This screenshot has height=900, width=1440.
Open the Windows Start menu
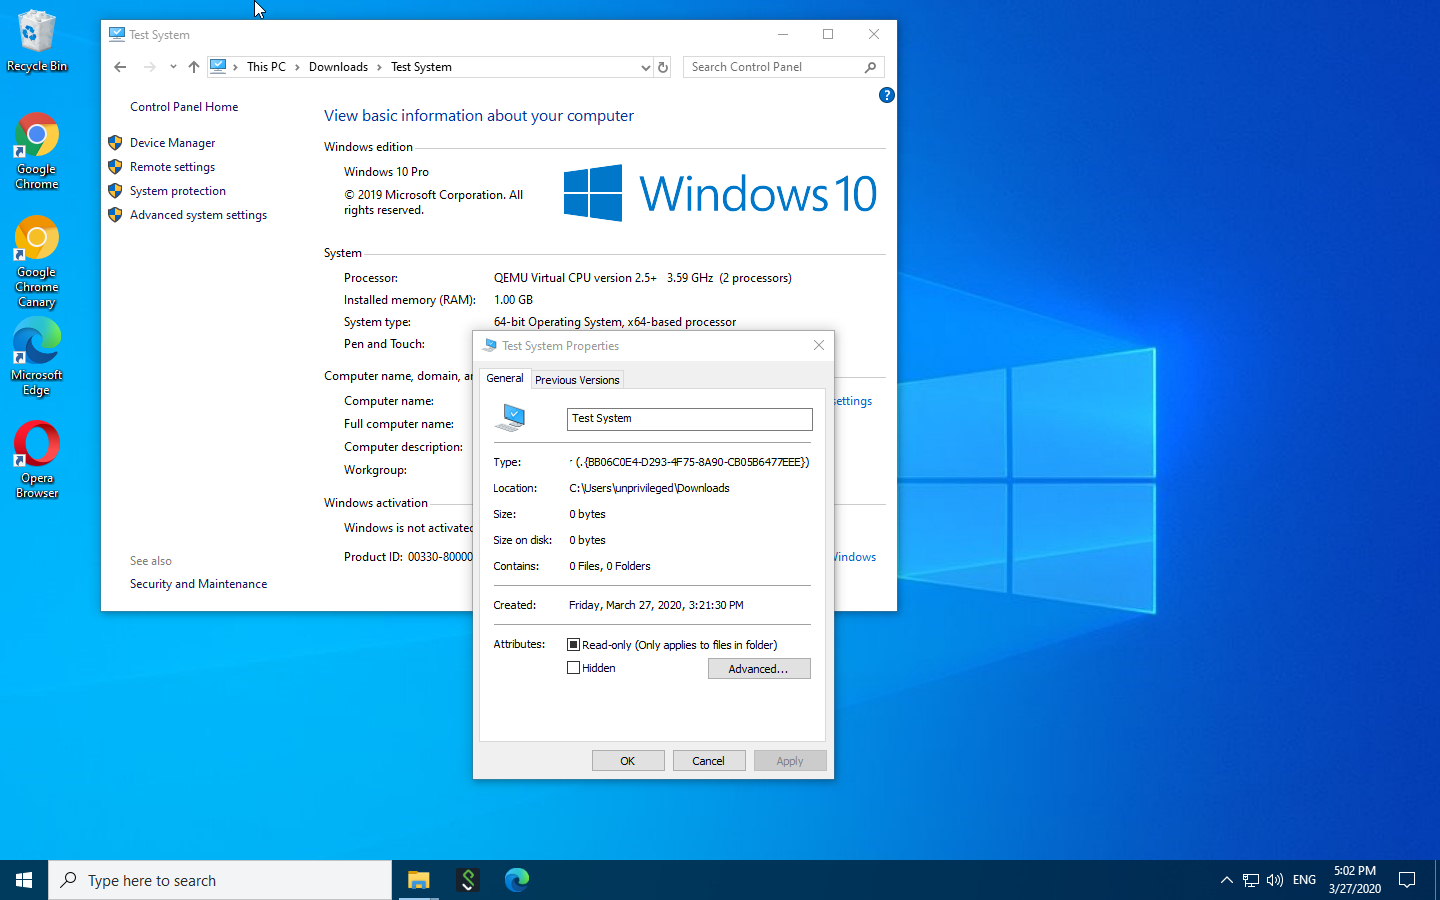(x=24, y=880)
